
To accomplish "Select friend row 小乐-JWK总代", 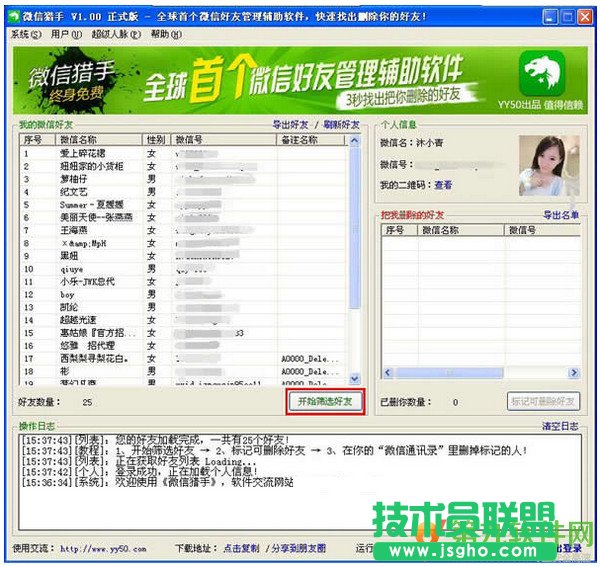I will pyautogui.click(x=184, y=282).
